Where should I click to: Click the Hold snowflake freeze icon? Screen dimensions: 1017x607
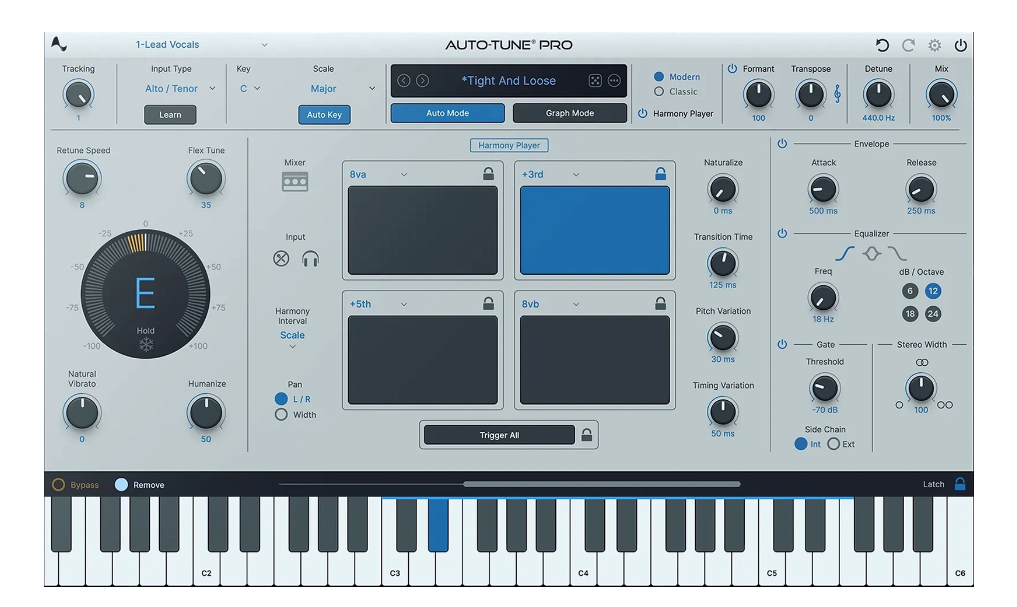click(x=146, y=344)
